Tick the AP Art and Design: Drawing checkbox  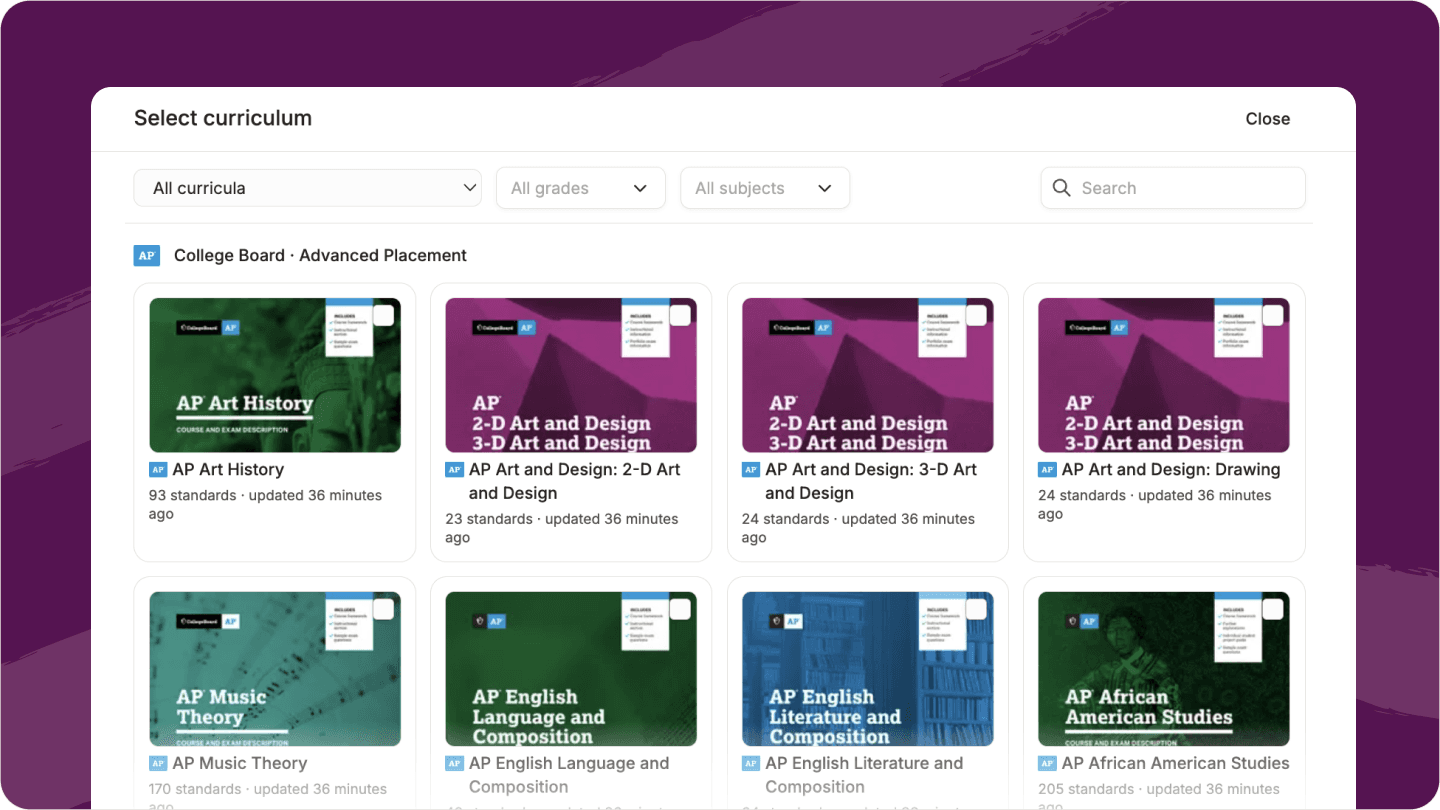click(x=1273, y=315)
